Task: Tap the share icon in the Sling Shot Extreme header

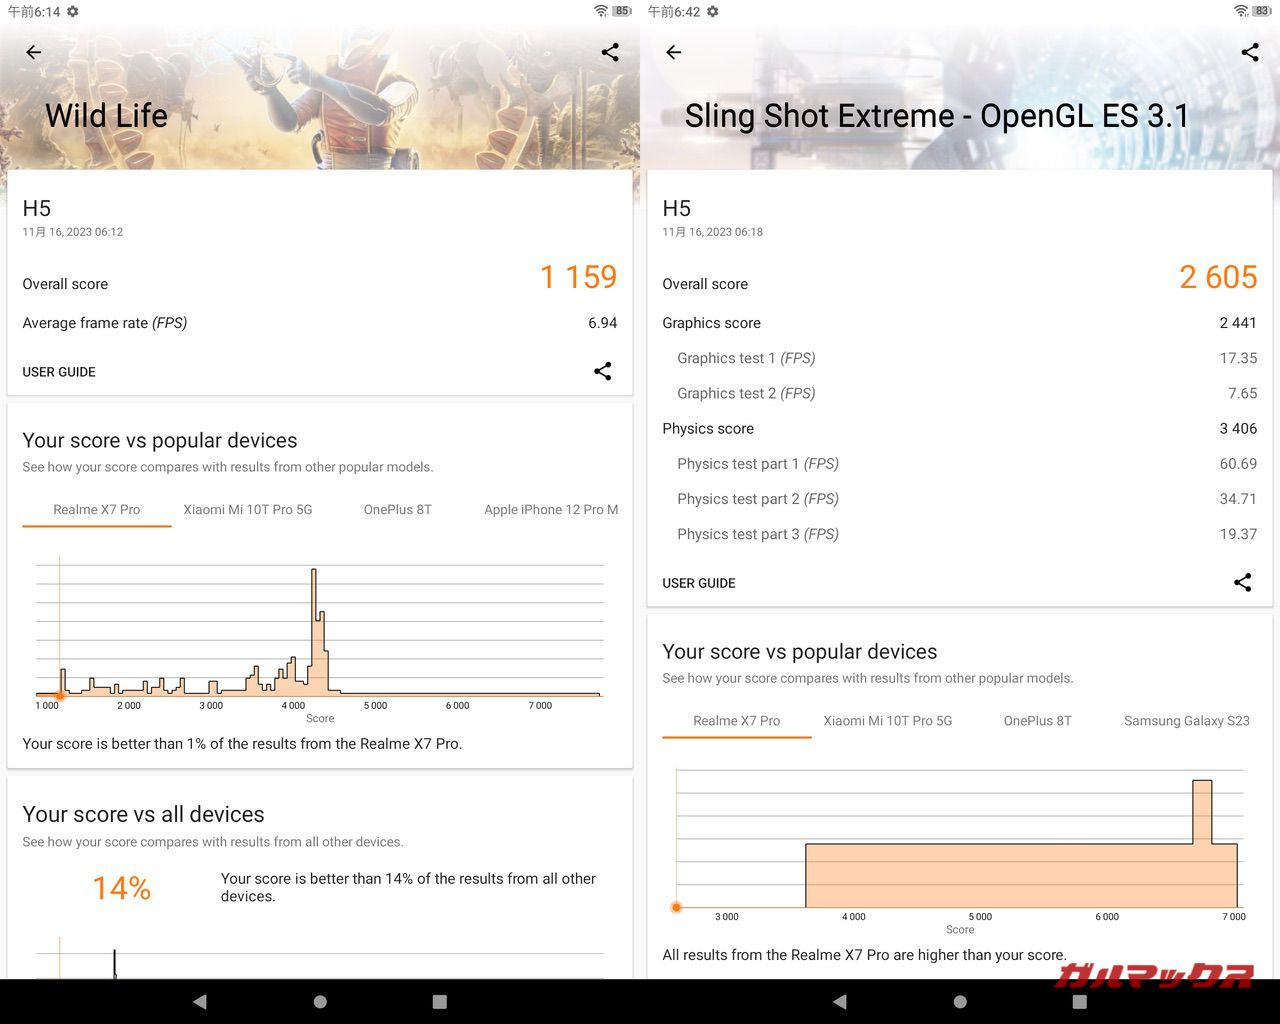Action: (x=1250, y=52)
